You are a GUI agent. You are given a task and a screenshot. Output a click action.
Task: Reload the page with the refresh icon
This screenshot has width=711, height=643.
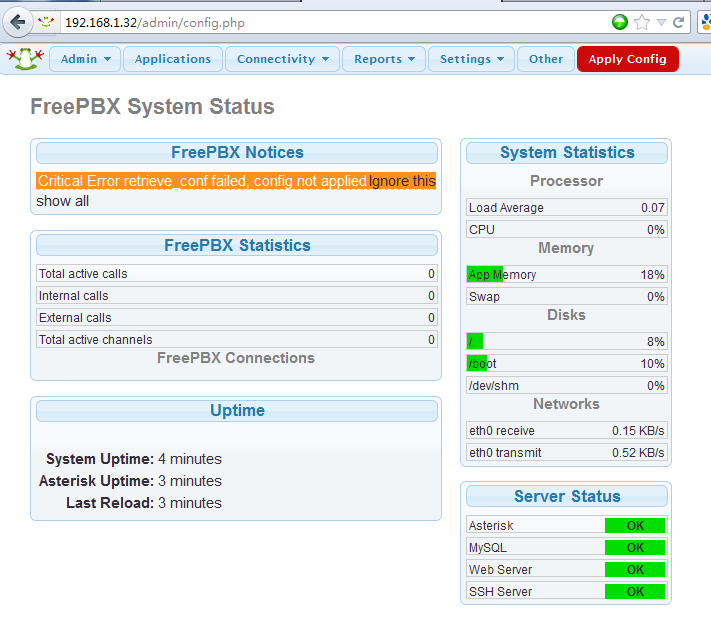point(678,22)
